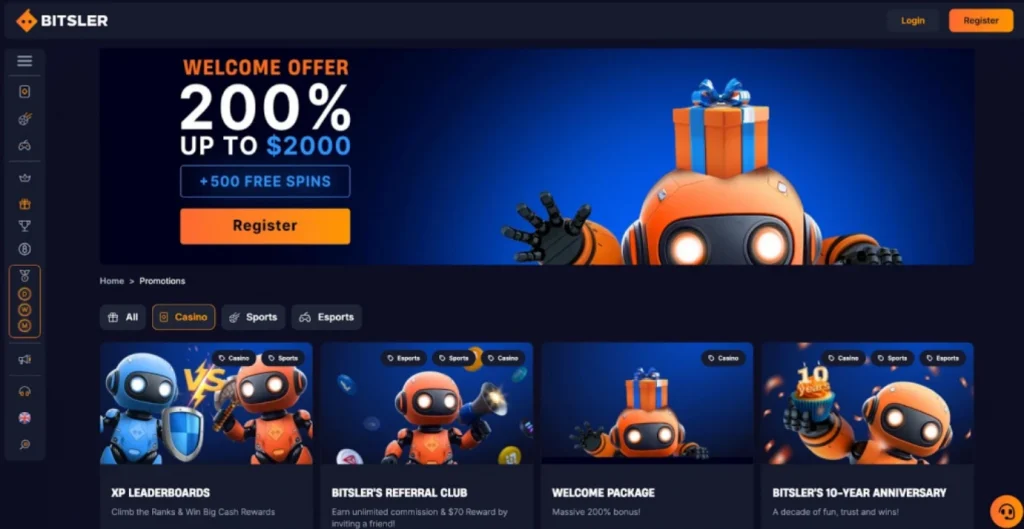Screen dimensions: 1024x529
Task: Open the Sports ball icon in sidebar
Action: point(25,119)
